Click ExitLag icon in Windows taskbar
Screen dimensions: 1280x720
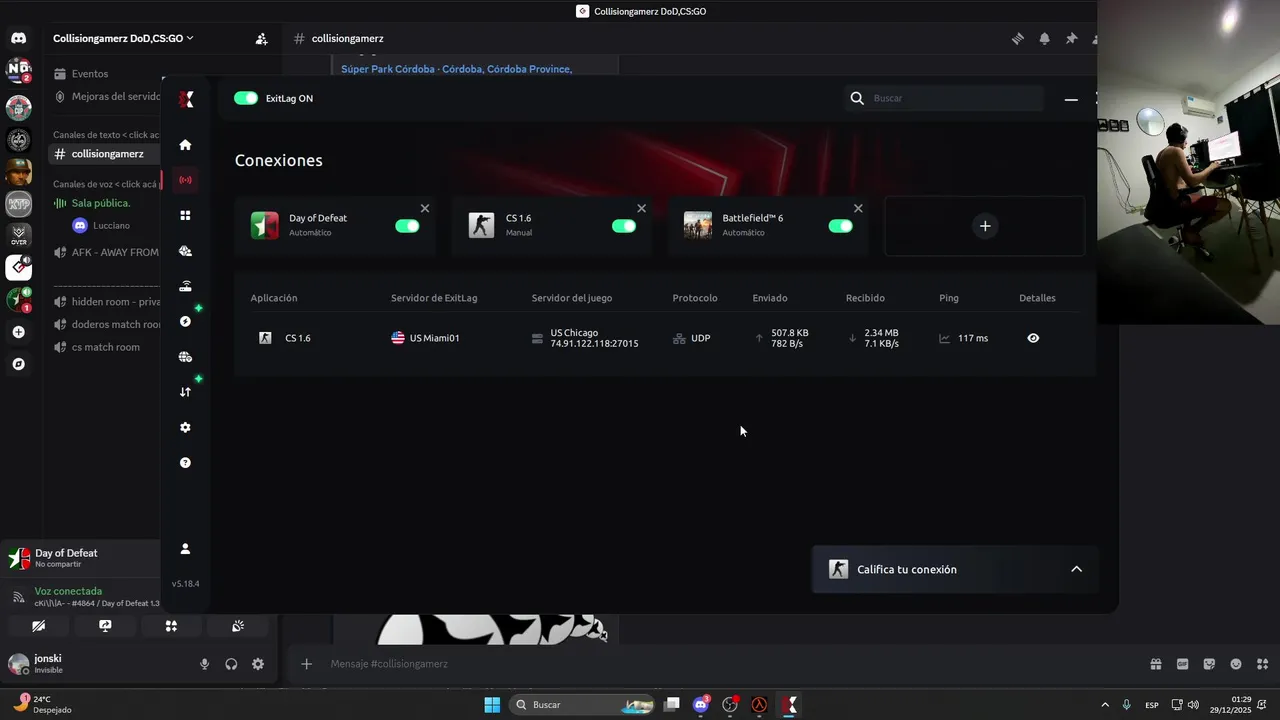pos(790,705)
